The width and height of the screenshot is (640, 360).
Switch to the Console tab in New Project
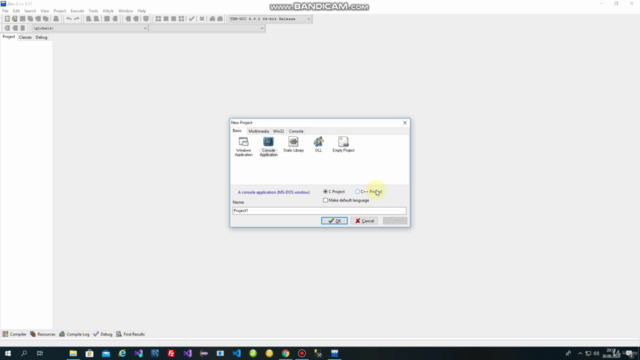point(296,131)
